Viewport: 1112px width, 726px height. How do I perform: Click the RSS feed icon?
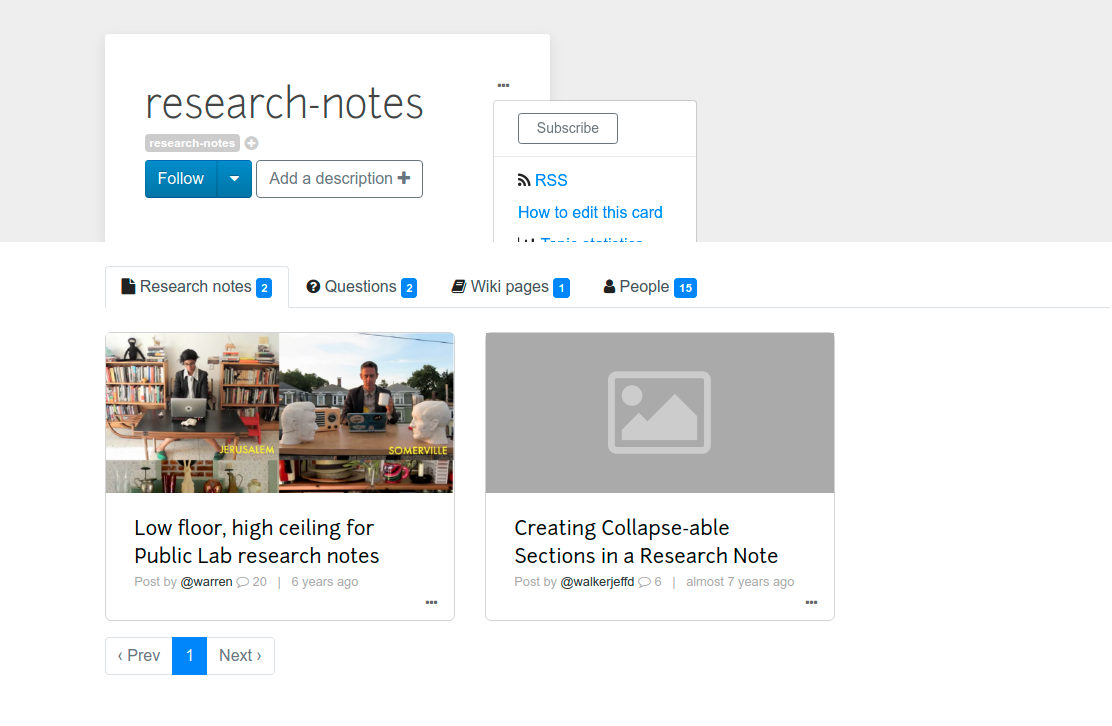pyautogui.click(x=524, y=180)
